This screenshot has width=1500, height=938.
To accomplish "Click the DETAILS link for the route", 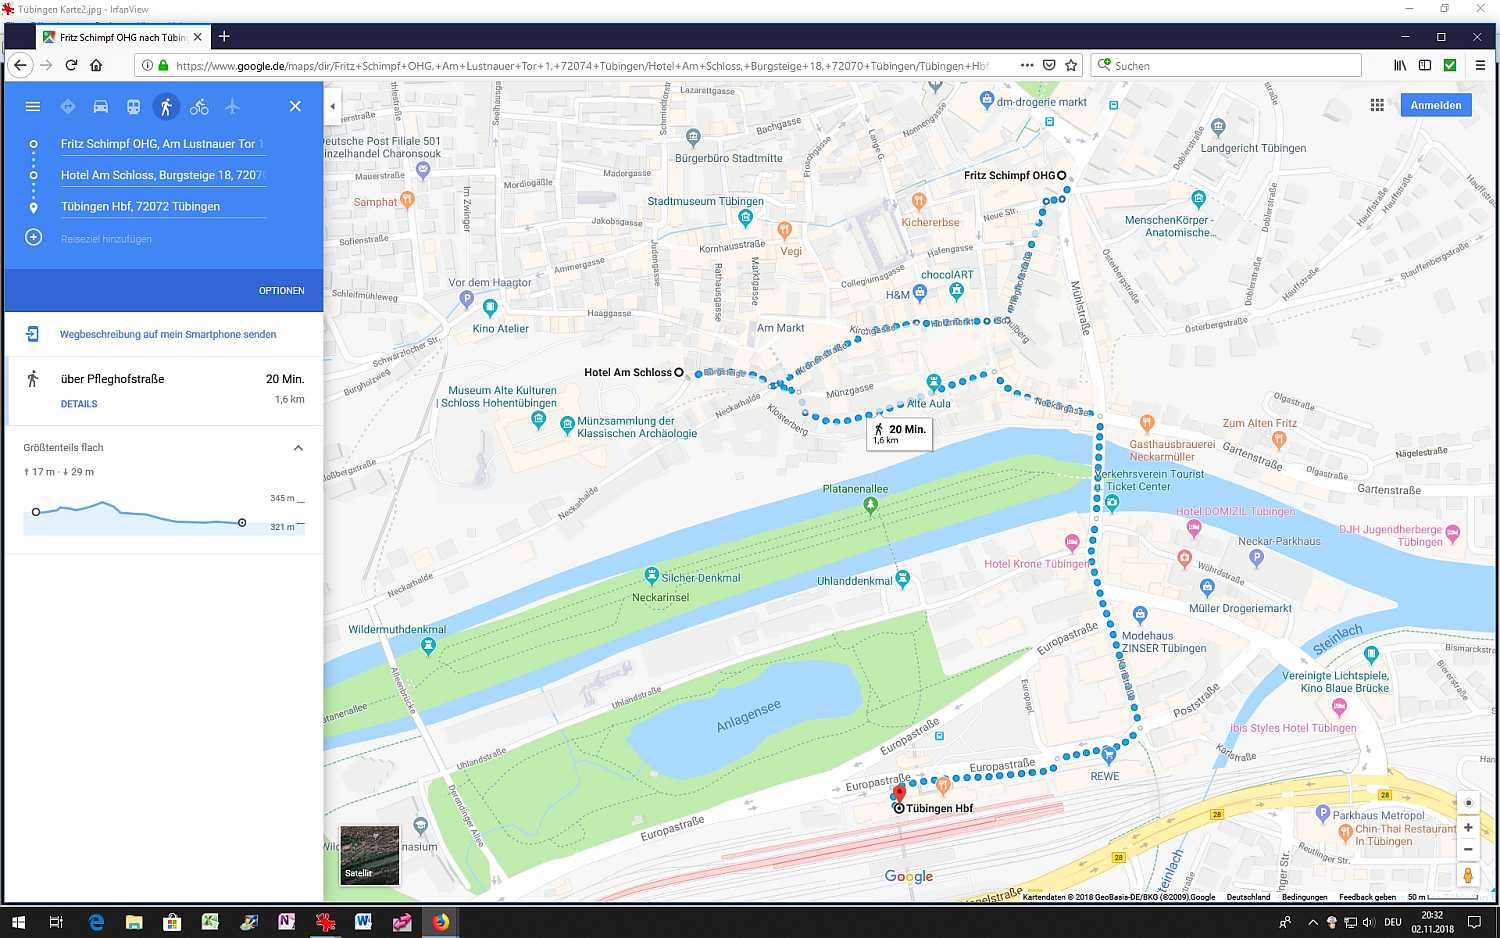I will (79, 404).
